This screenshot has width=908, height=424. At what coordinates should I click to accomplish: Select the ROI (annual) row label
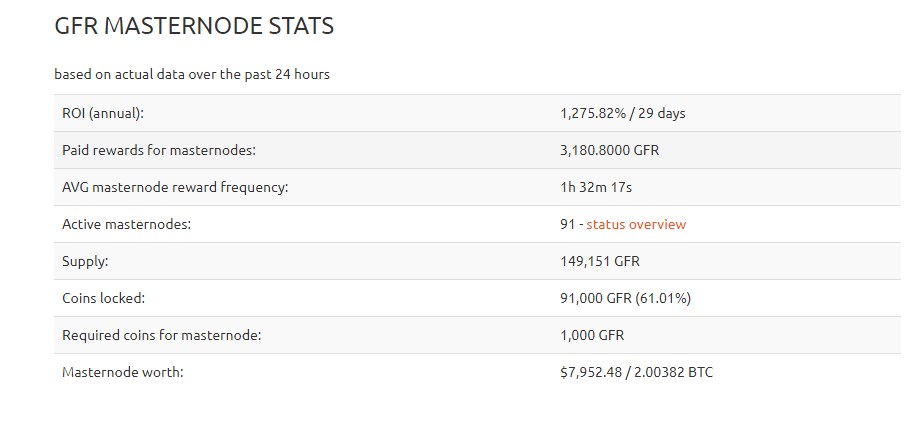(x=102, y=114)
